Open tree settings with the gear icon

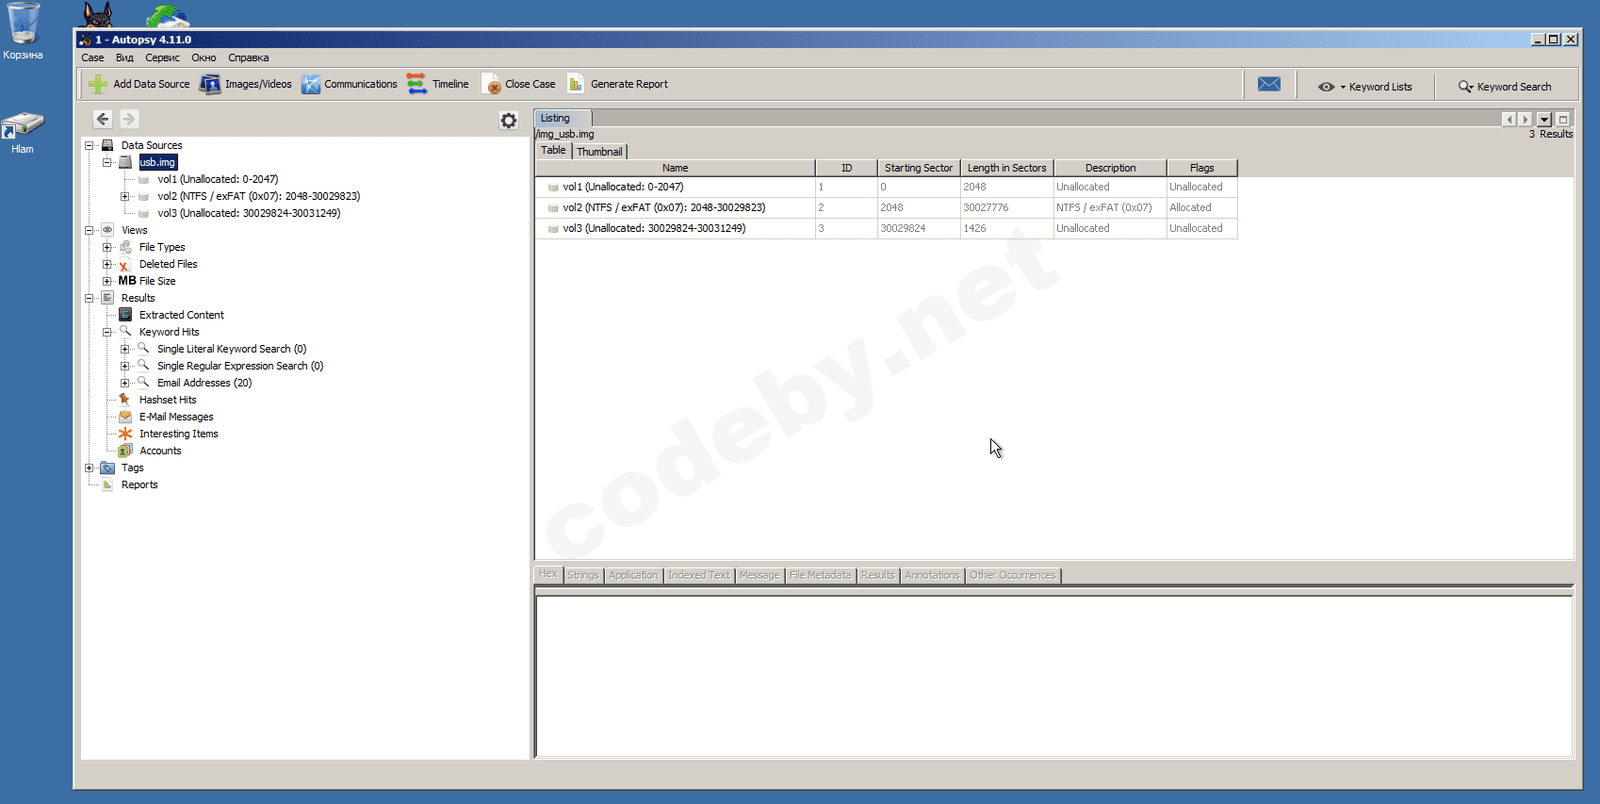click(x=509, y=120)
